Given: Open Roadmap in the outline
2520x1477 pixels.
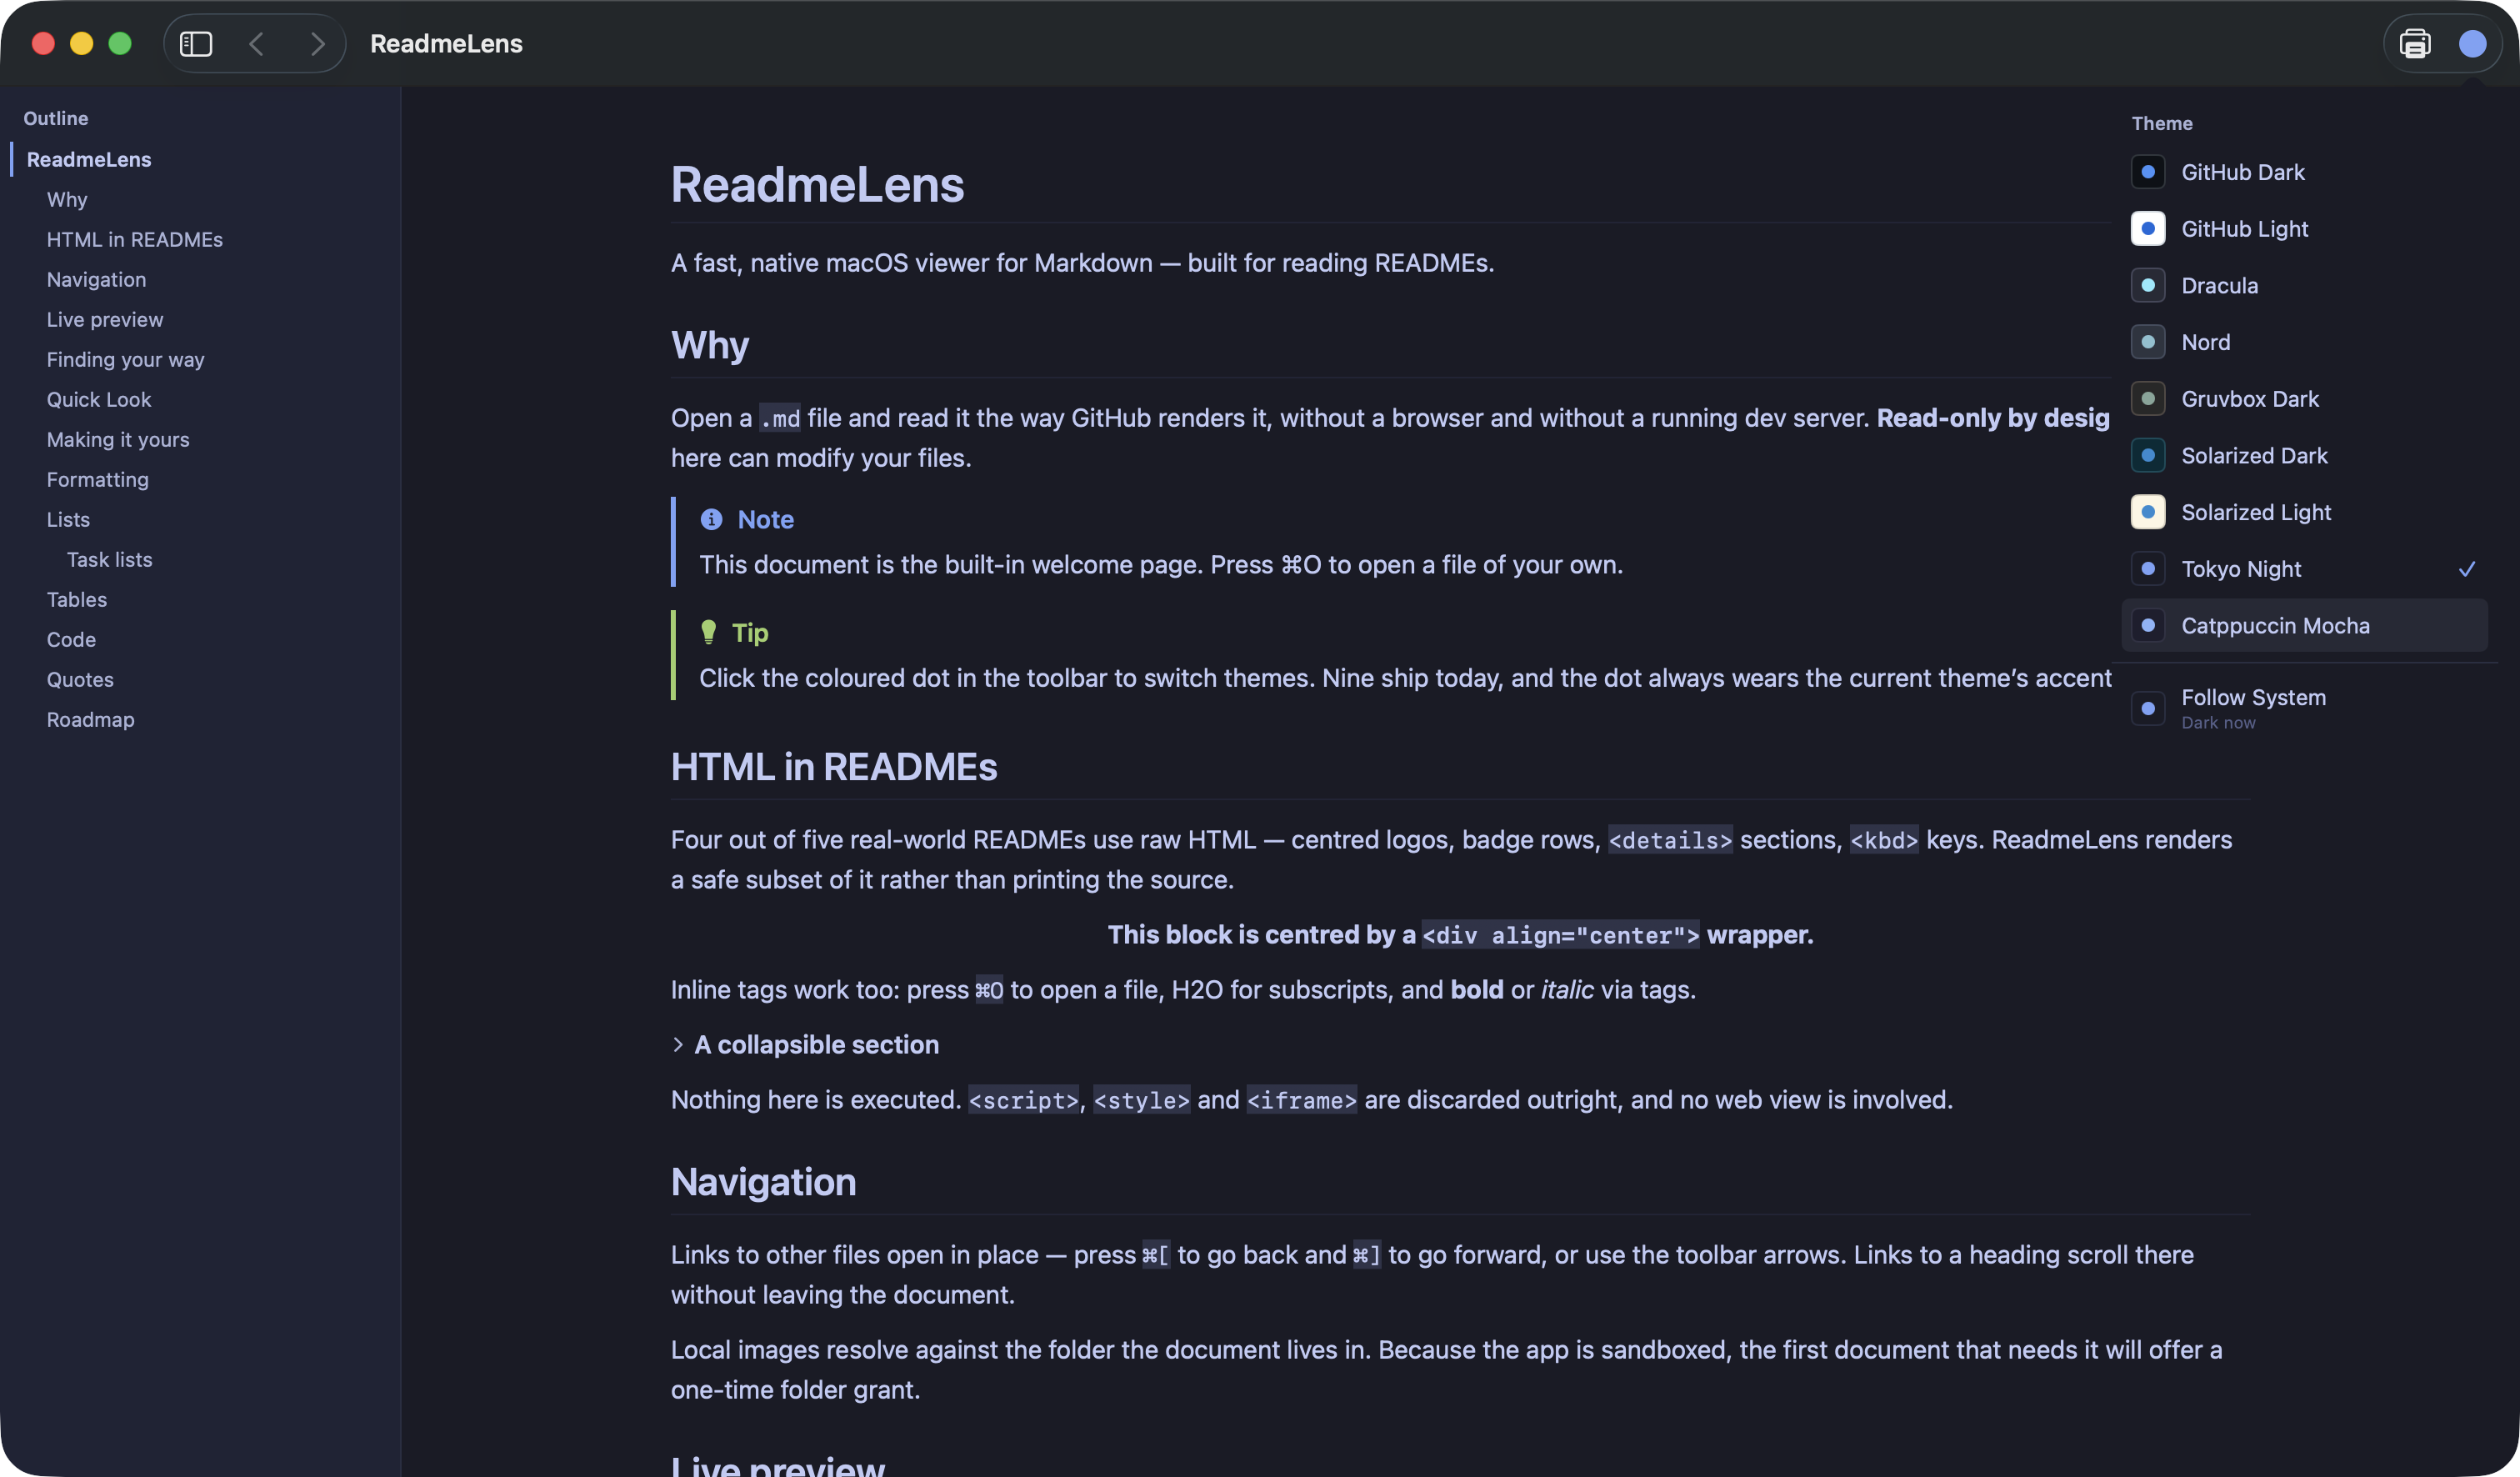Looking at the screenshot, I should (x=90, y=719).
